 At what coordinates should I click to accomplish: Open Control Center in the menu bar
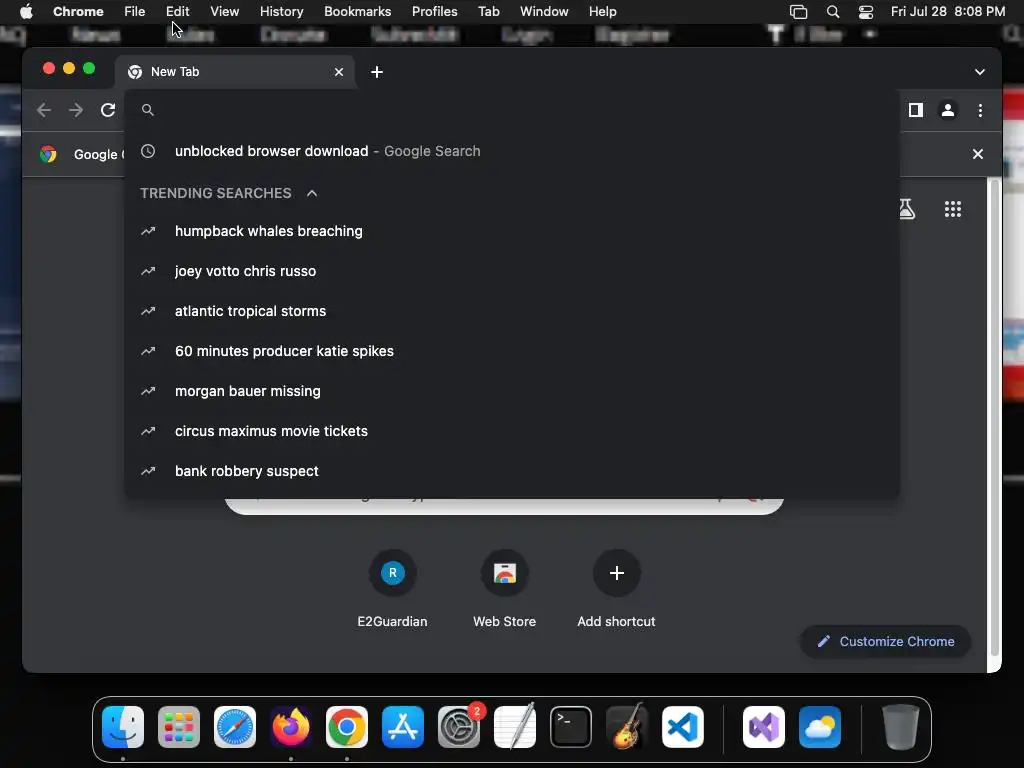[866, 12]
